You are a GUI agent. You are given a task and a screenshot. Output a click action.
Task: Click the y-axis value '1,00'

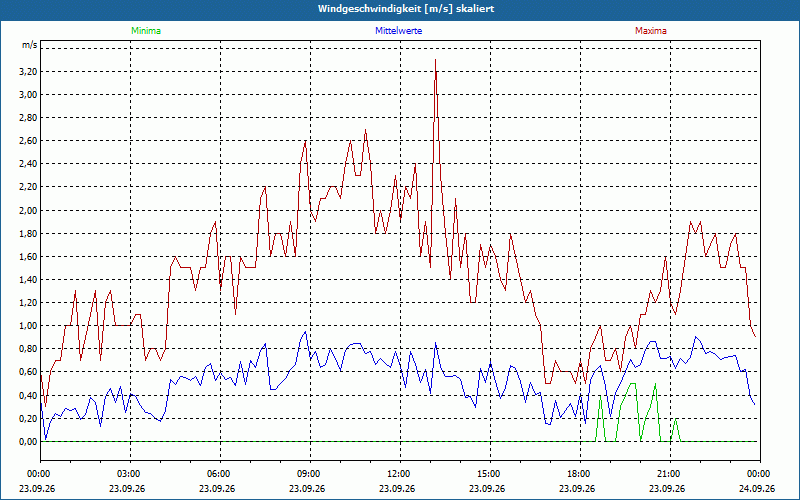coord(28,326)
